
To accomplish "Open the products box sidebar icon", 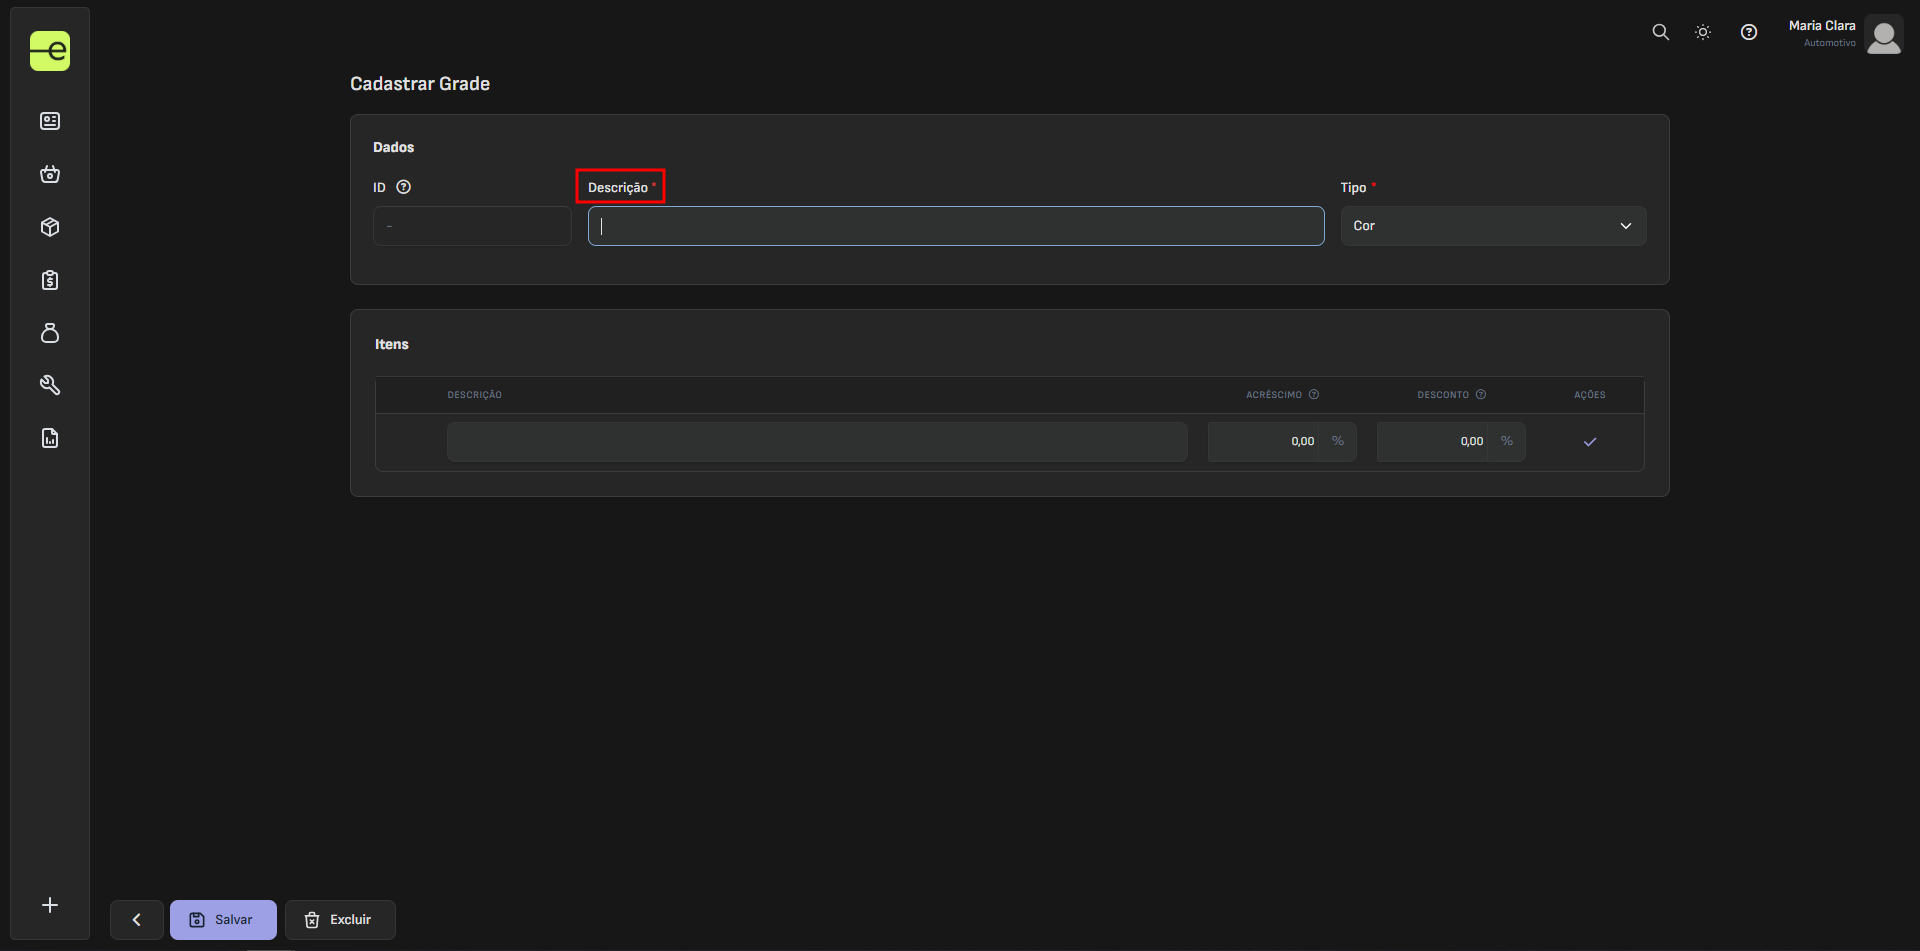I will click(50, 227).
